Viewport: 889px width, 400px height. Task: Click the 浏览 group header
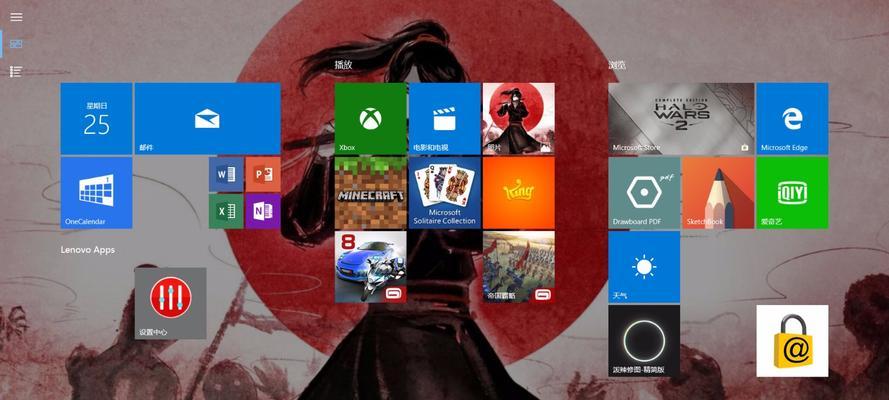pyautogui.click(x=617, y=65)
